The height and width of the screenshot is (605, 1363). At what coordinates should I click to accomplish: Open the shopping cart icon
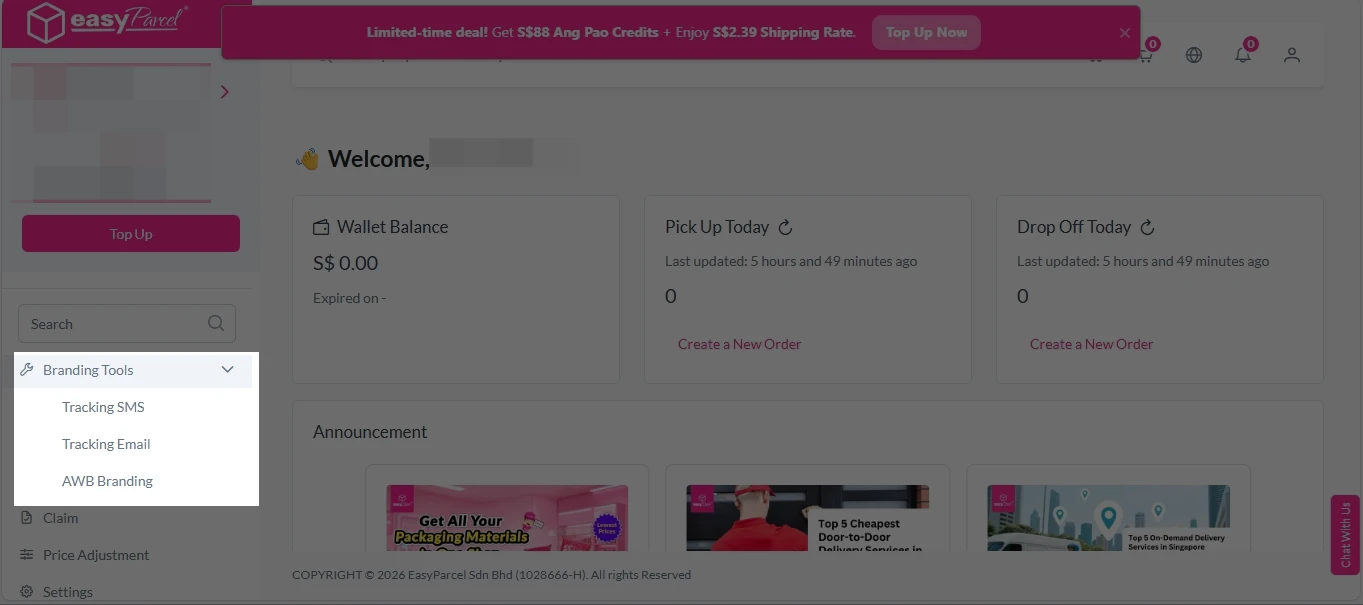click(1145, 55)
